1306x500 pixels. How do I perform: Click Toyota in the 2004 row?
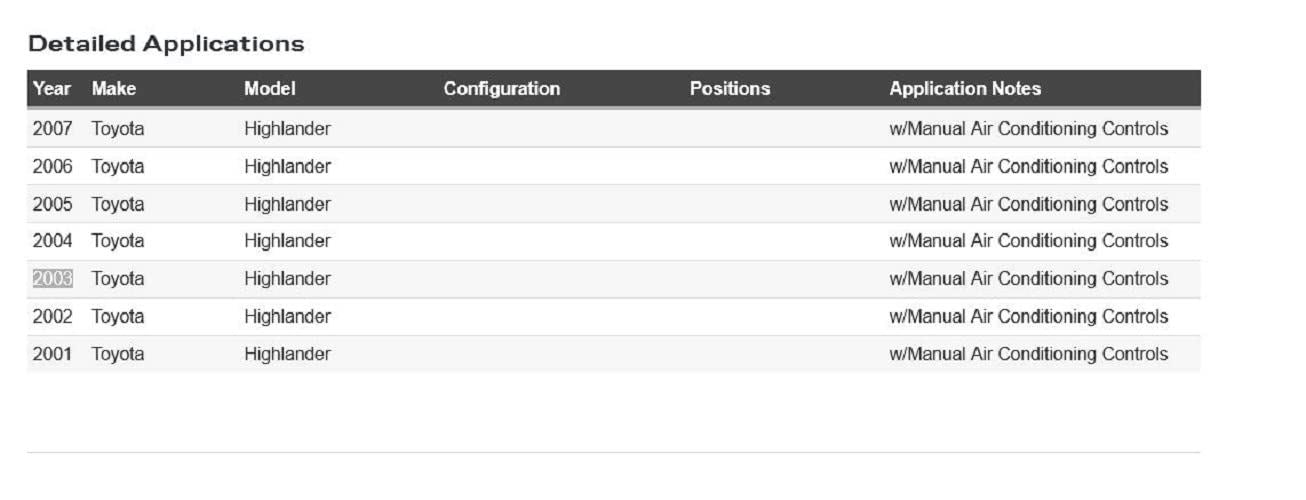point(118,241)
